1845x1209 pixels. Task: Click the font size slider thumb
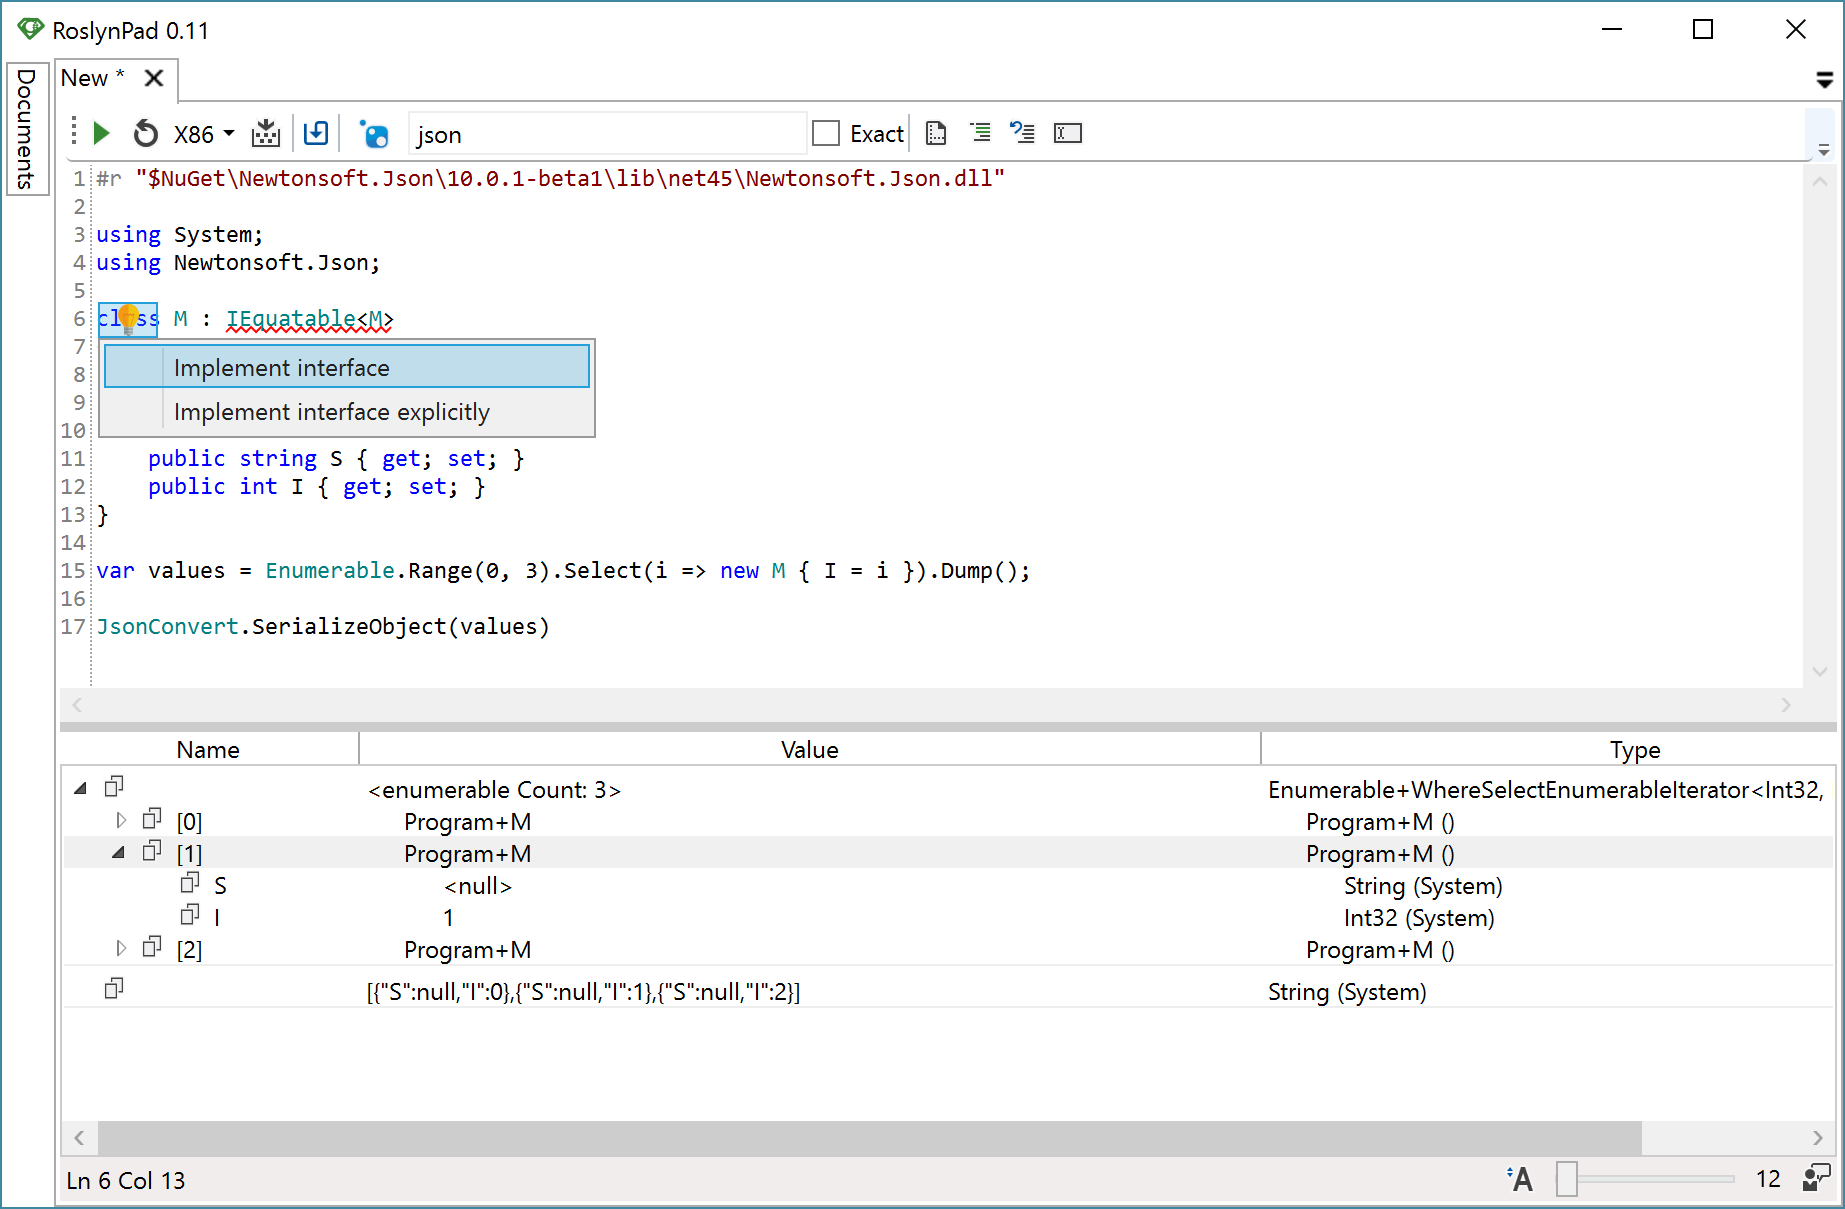1567,1179
